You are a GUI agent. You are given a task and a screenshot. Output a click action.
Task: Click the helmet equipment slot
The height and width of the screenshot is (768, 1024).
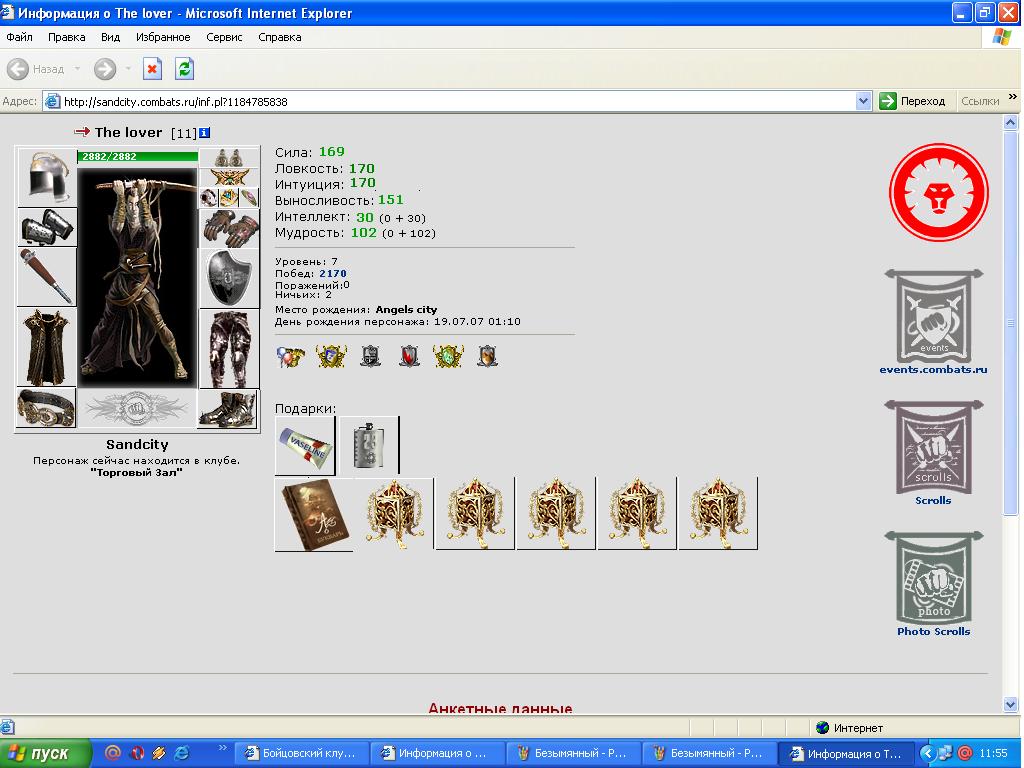point(47,177)
